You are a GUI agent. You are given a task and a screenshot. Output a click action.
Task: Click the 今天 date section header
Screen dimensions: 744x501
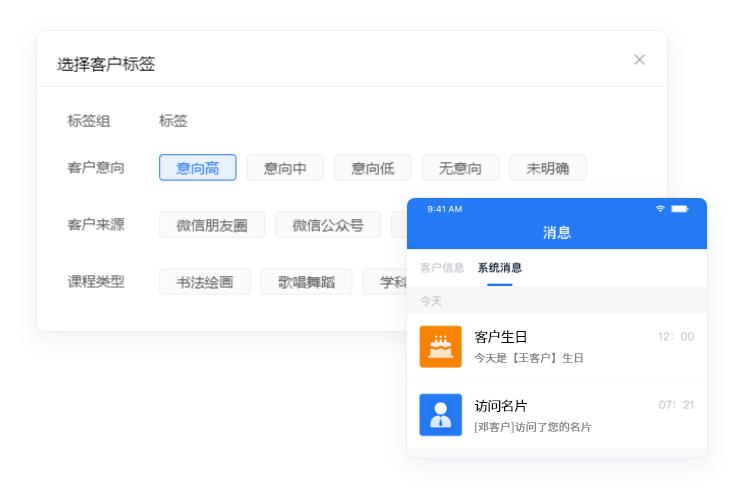[431, 301]
